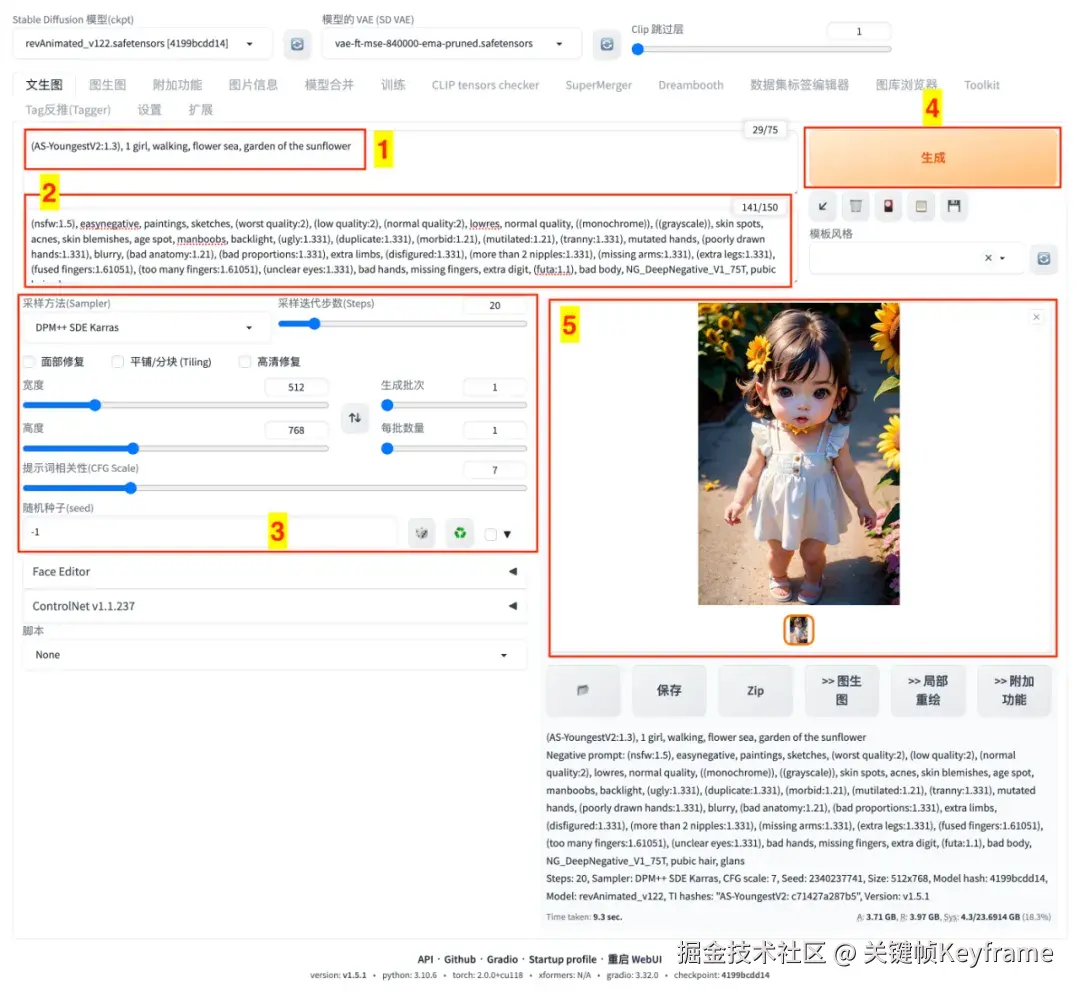
Task: Click the 重启 WebUI link
Action: [634, 959]
